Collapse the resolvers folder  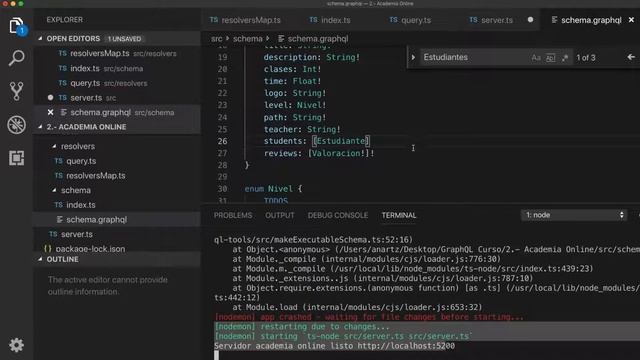click(54, 146)
